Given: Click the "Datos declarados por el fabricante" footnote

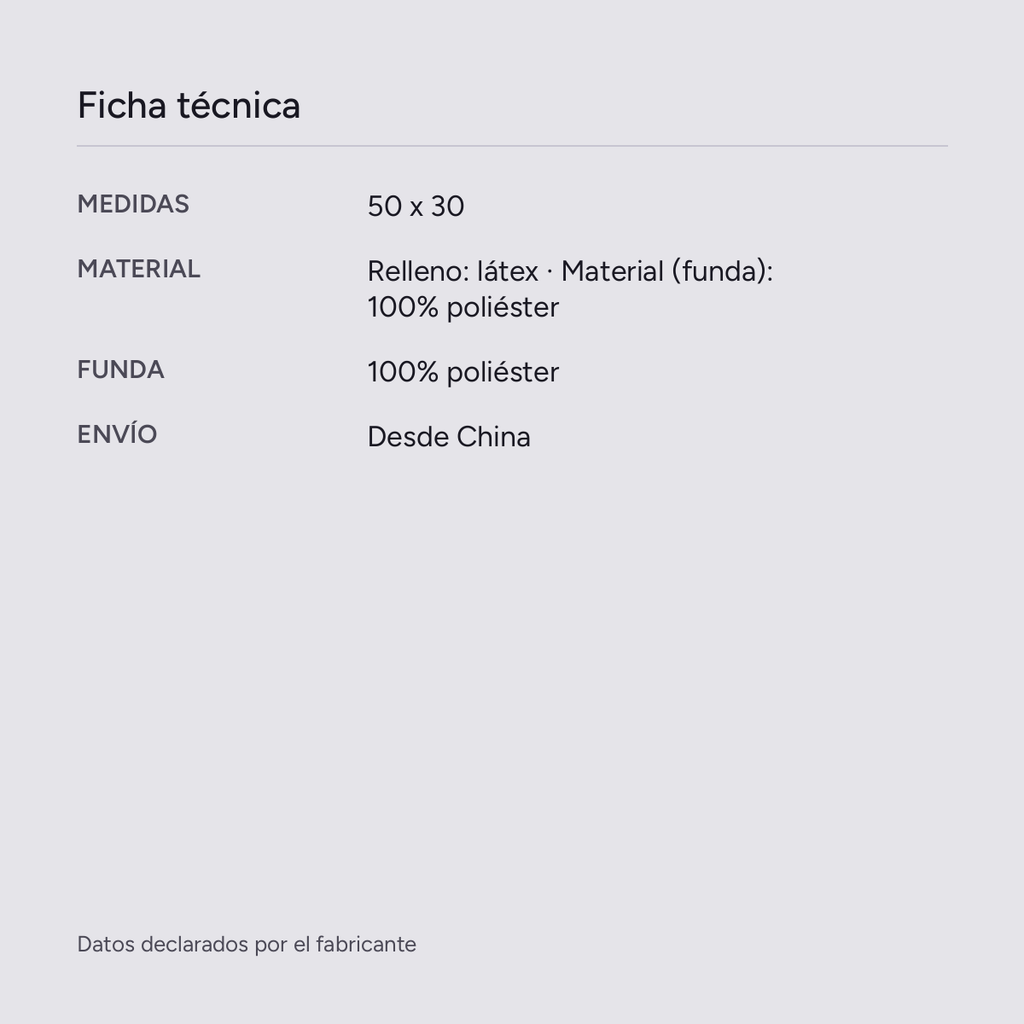Looking at the screenshot, I should 247,944.
